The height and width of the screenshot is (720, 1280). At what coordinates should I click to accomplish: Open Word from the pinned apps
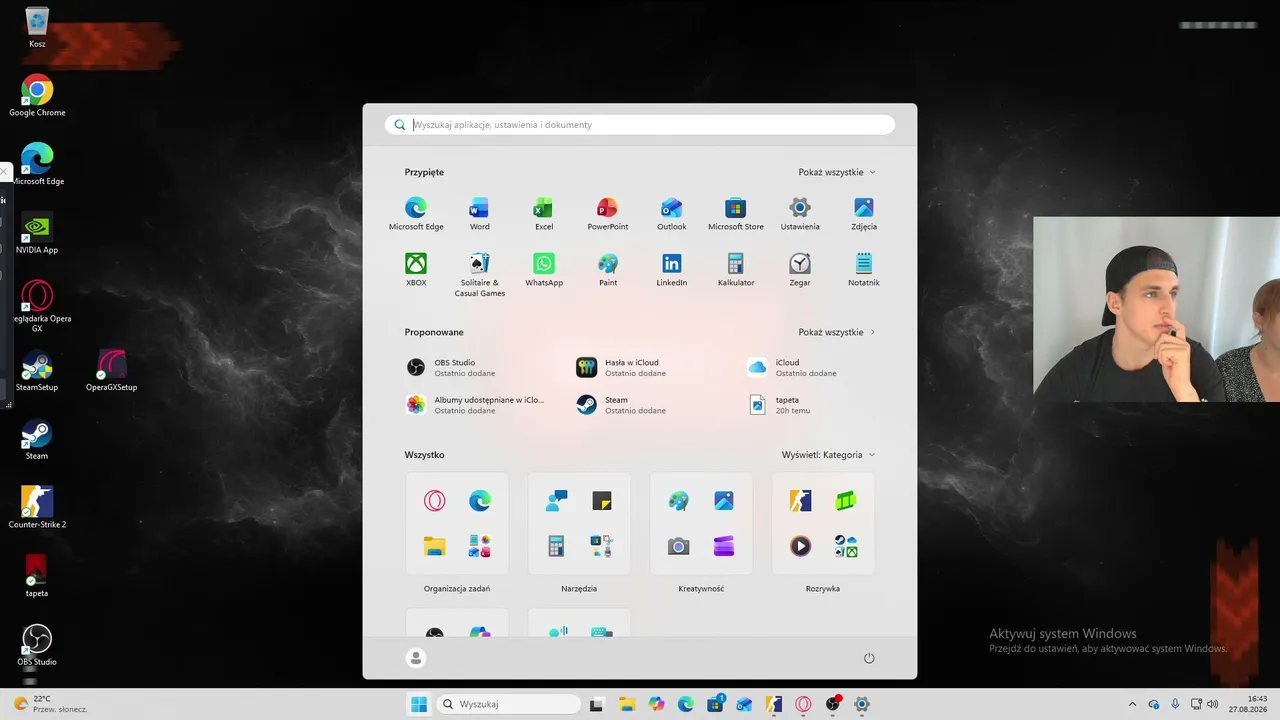tap(480, 214)
